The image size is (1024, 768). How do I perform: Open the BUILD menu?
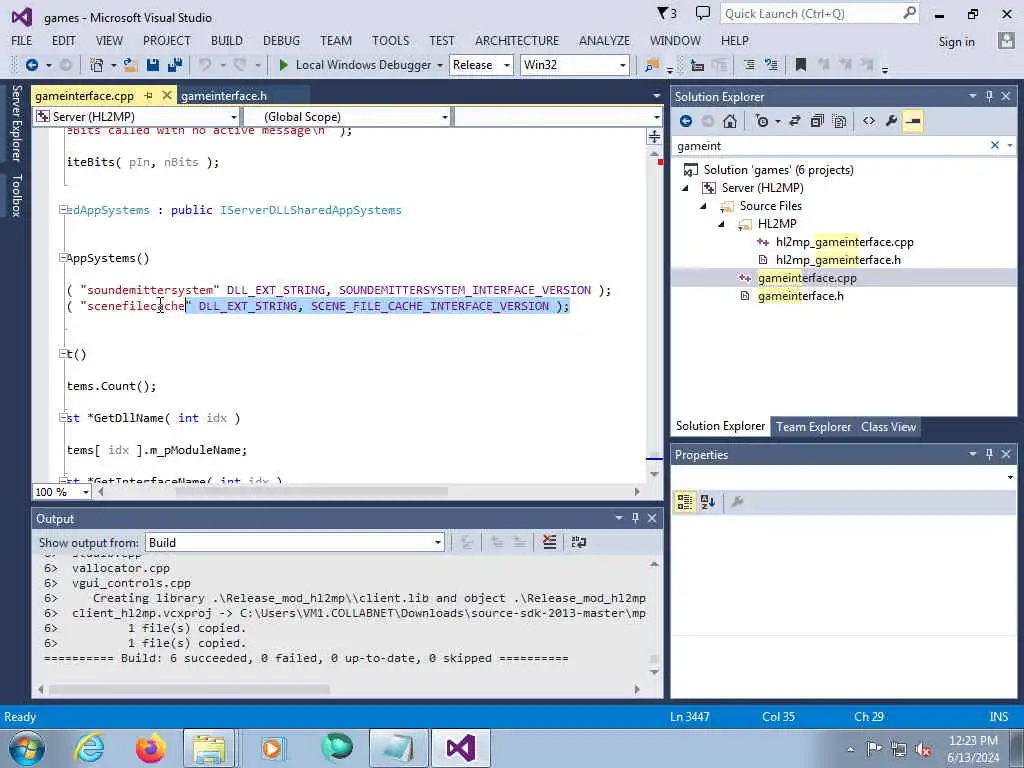(x=227, y=40)
